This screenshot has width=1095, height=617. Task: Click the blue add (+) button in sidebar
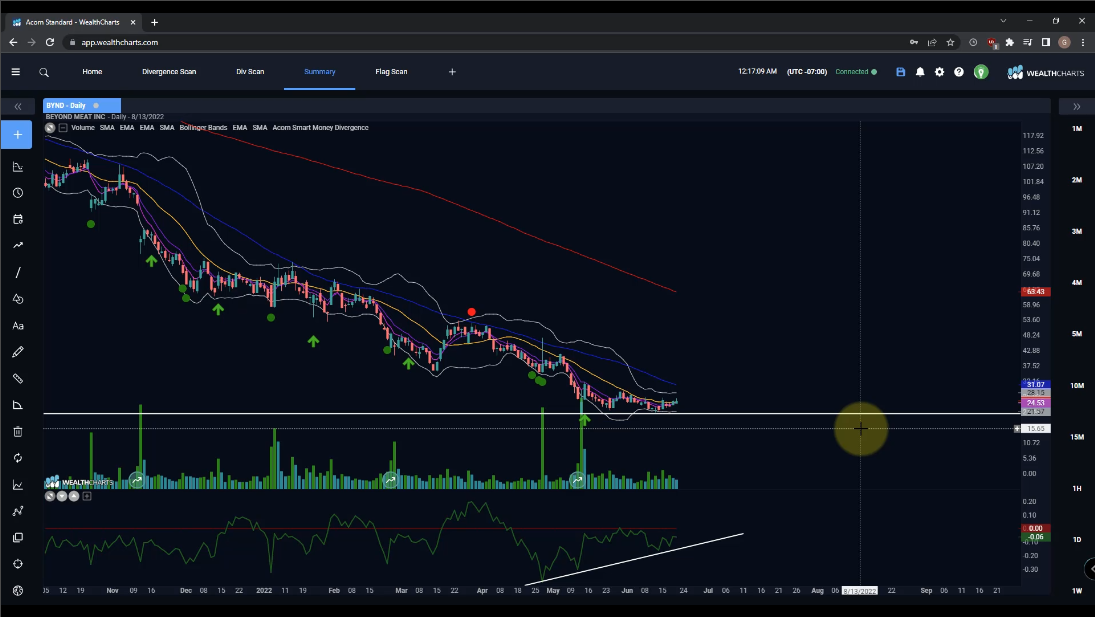[x=17, y=135]
